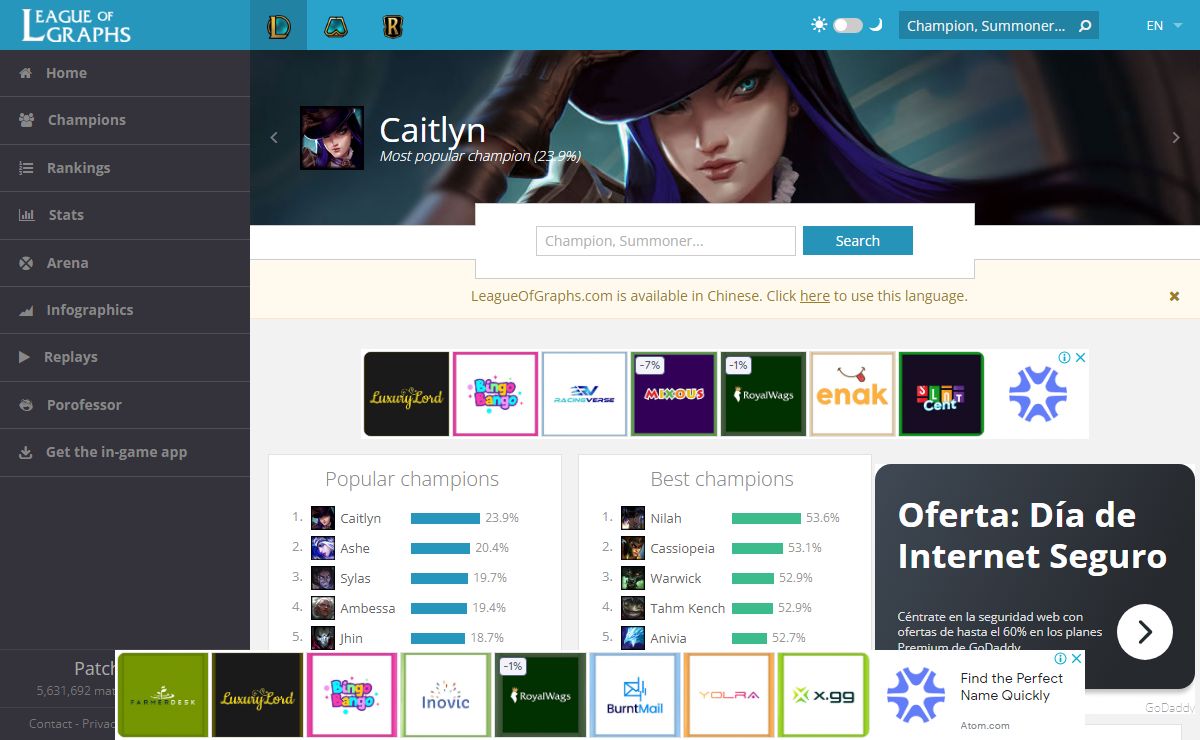
Task: Open Infographics in the sidebar
Action: click(x=125, y=310)
